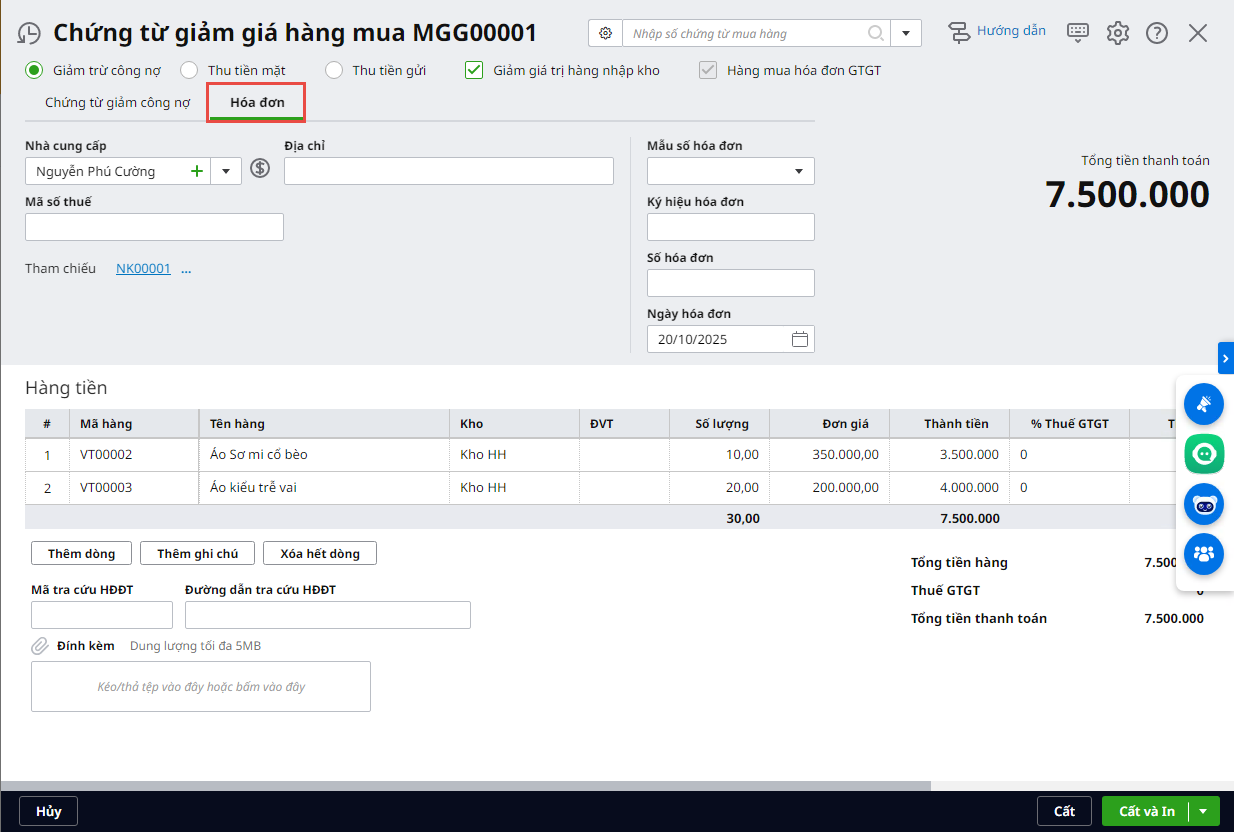Image resolution: width=1234 pixels, height=832 pixels.
Task: Click the Thêm dòng button
Action: pyautogui.click(x=81, y=553)
